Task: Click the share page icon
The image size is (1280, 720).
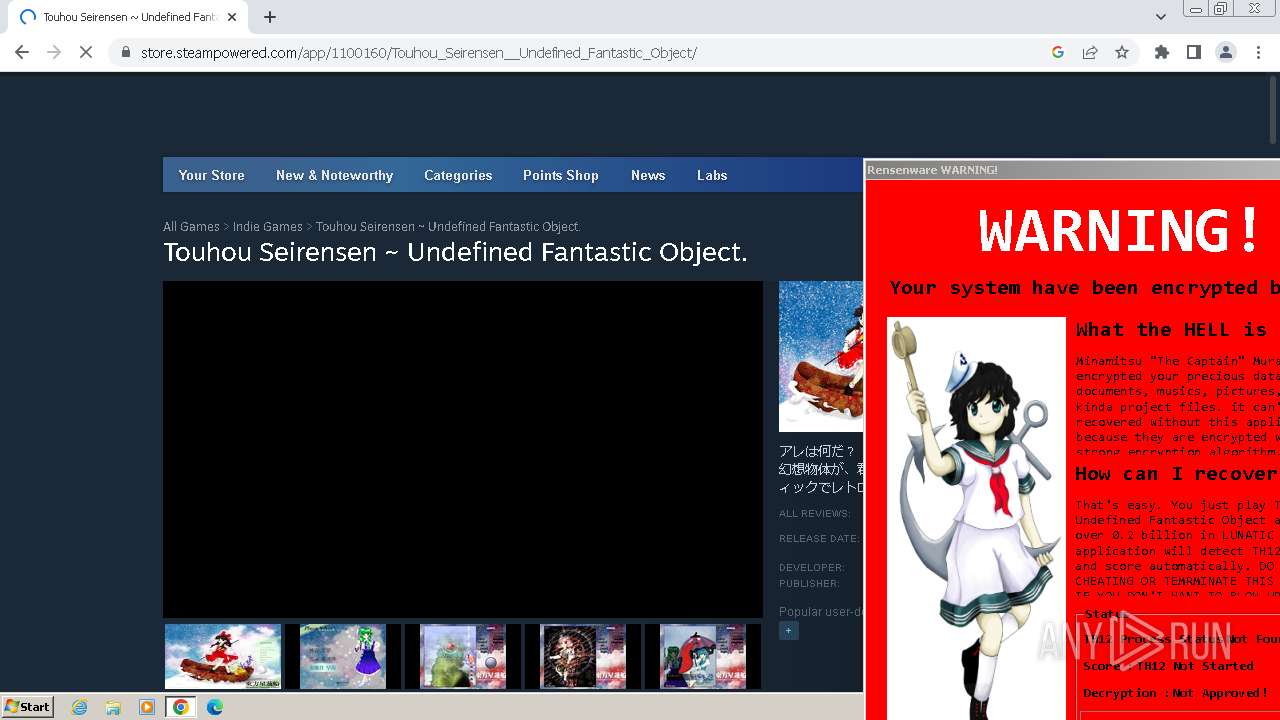Action: pyautogui.click(x=1090, y=52)
